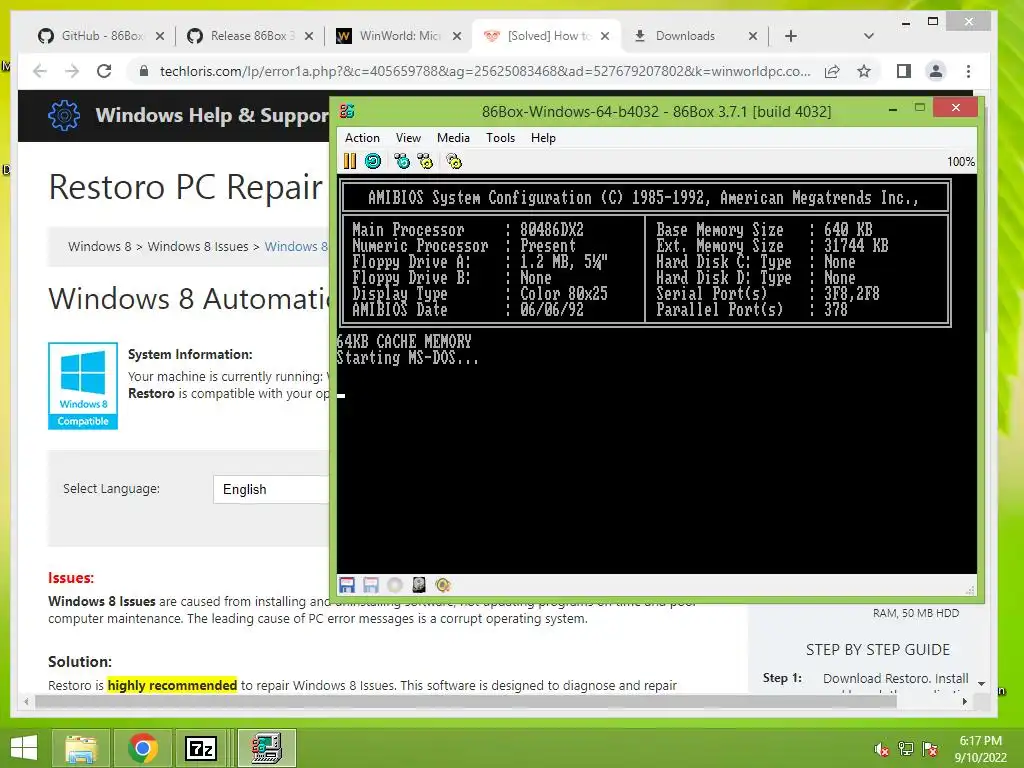Open the Chrome tab search dropdown
Screen dimensions: 1024x768
point(869,36)
